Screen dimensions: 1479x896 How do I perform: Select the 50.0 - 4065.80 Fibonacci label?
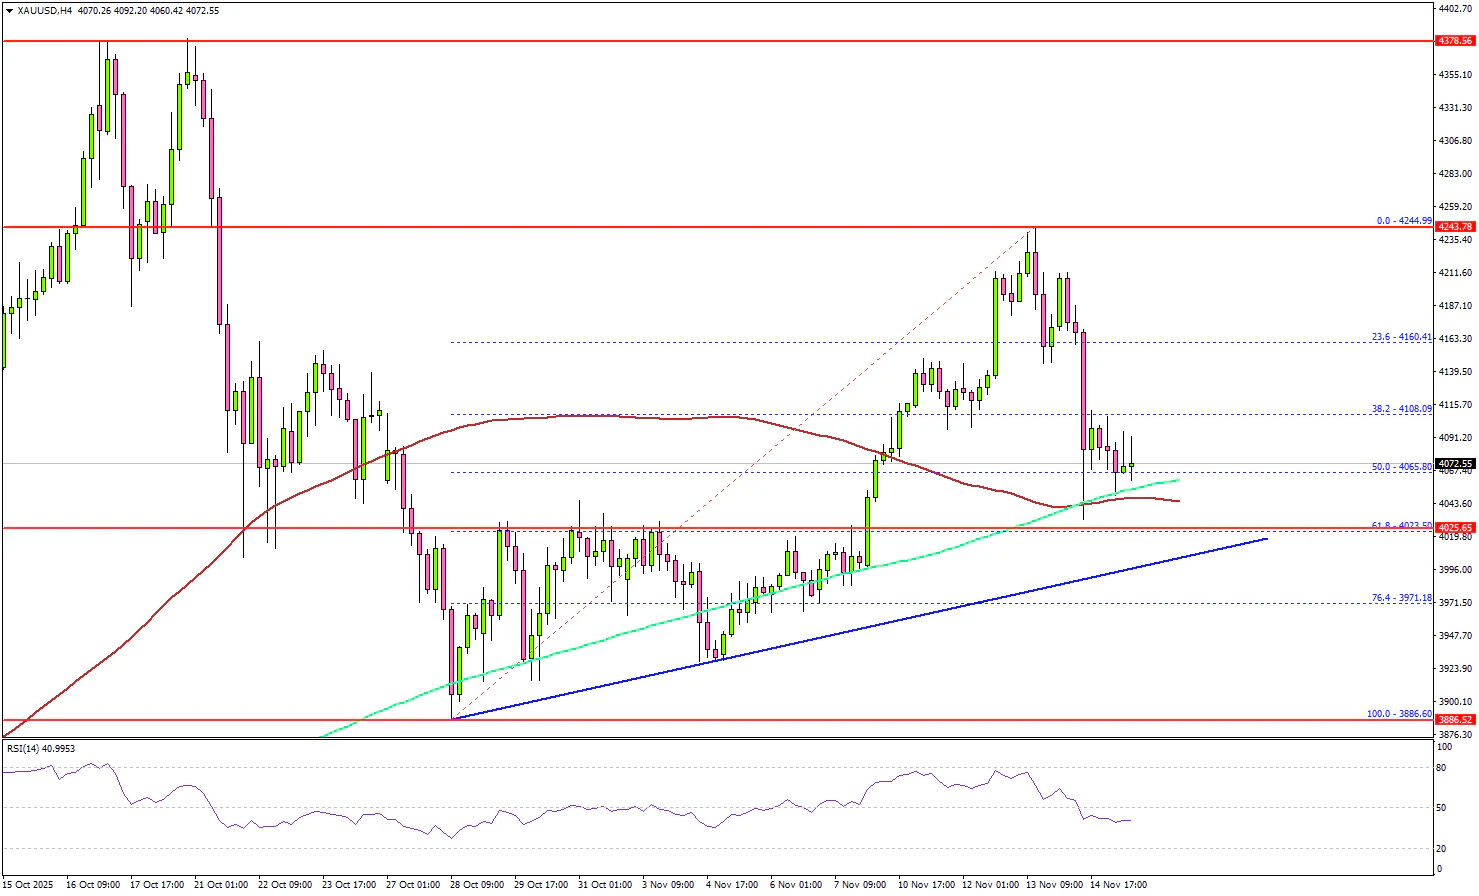1402,467
